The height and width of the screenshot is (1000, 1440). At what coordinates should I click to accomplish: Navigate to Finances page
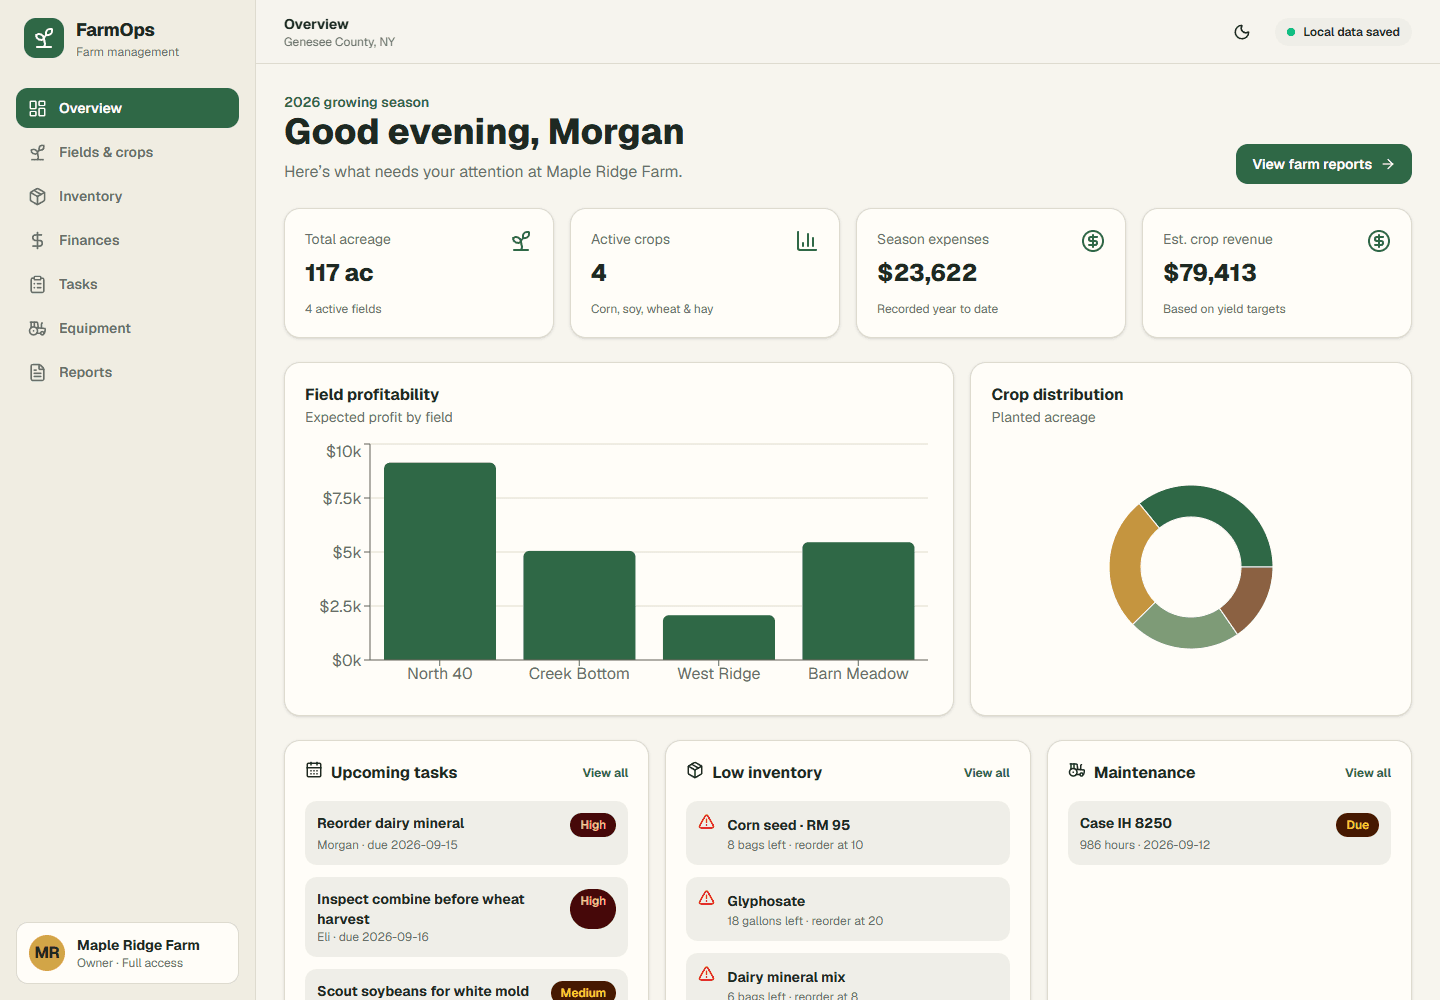[127, 240]
